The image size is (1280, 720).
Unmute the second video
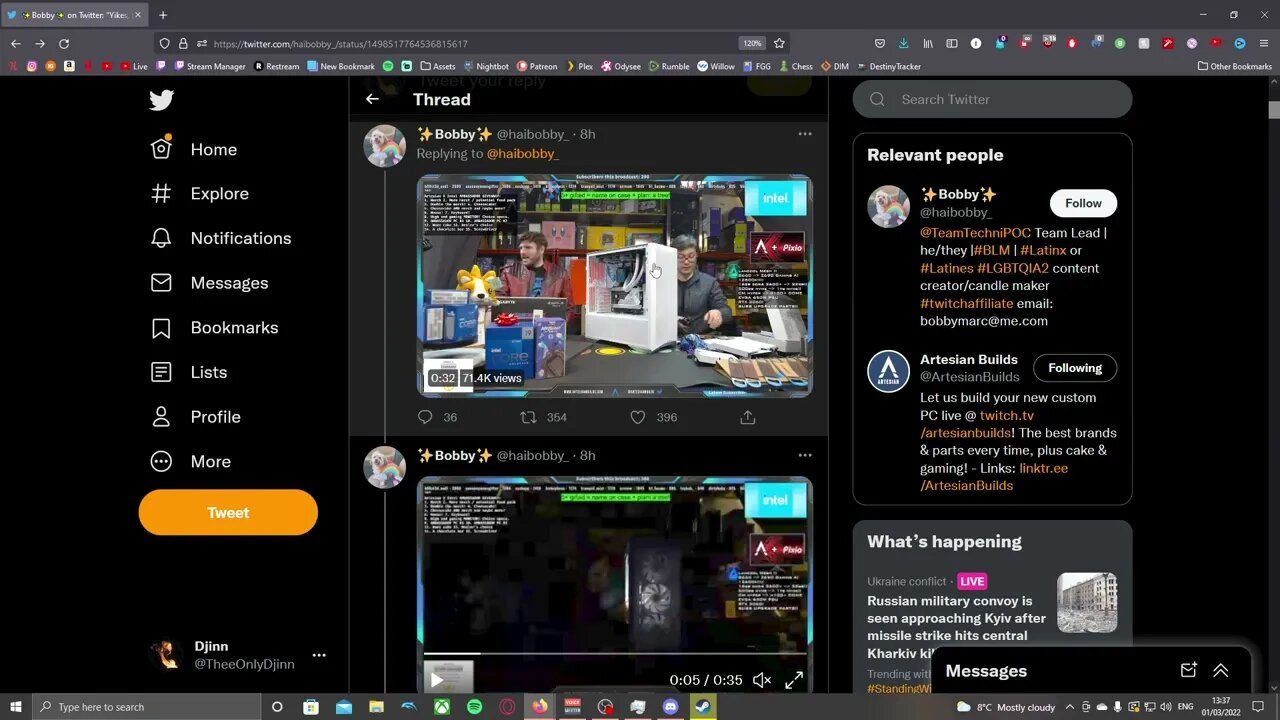tap(762, 680)
